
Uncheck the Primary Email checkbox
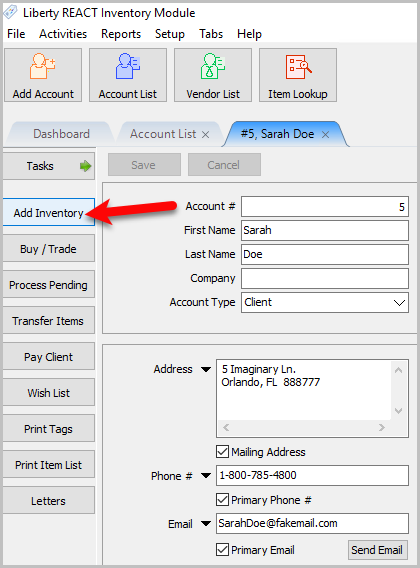(222, 550)
